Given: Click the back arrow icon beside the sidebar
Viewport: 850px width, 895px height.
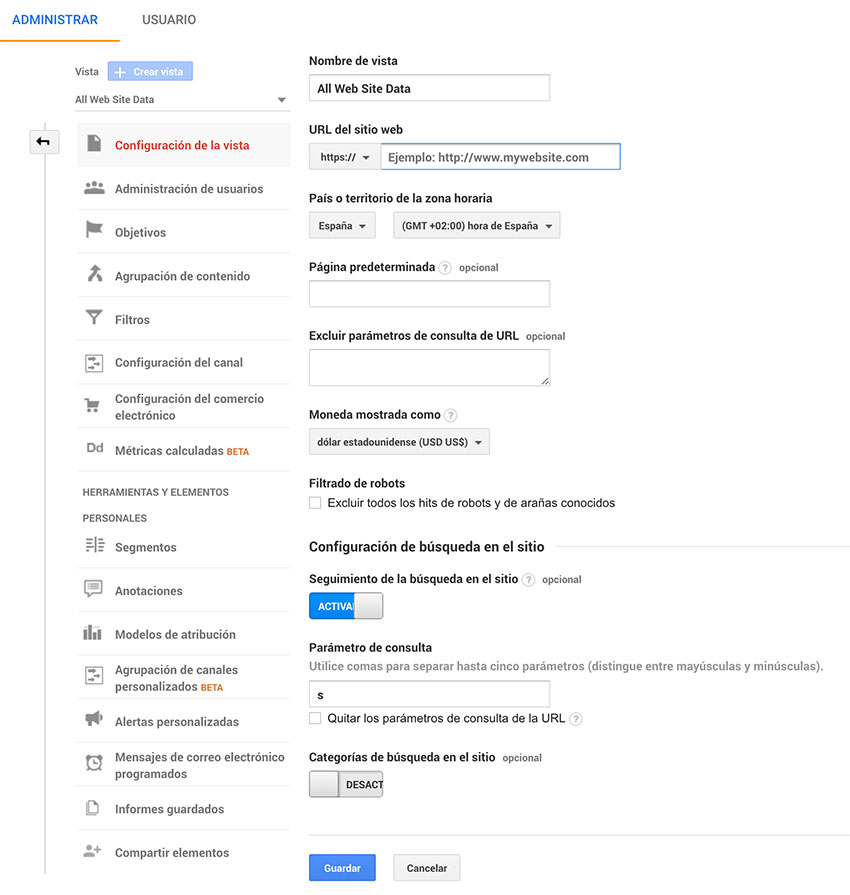Looking at the screenshot, I should point(43,142).
